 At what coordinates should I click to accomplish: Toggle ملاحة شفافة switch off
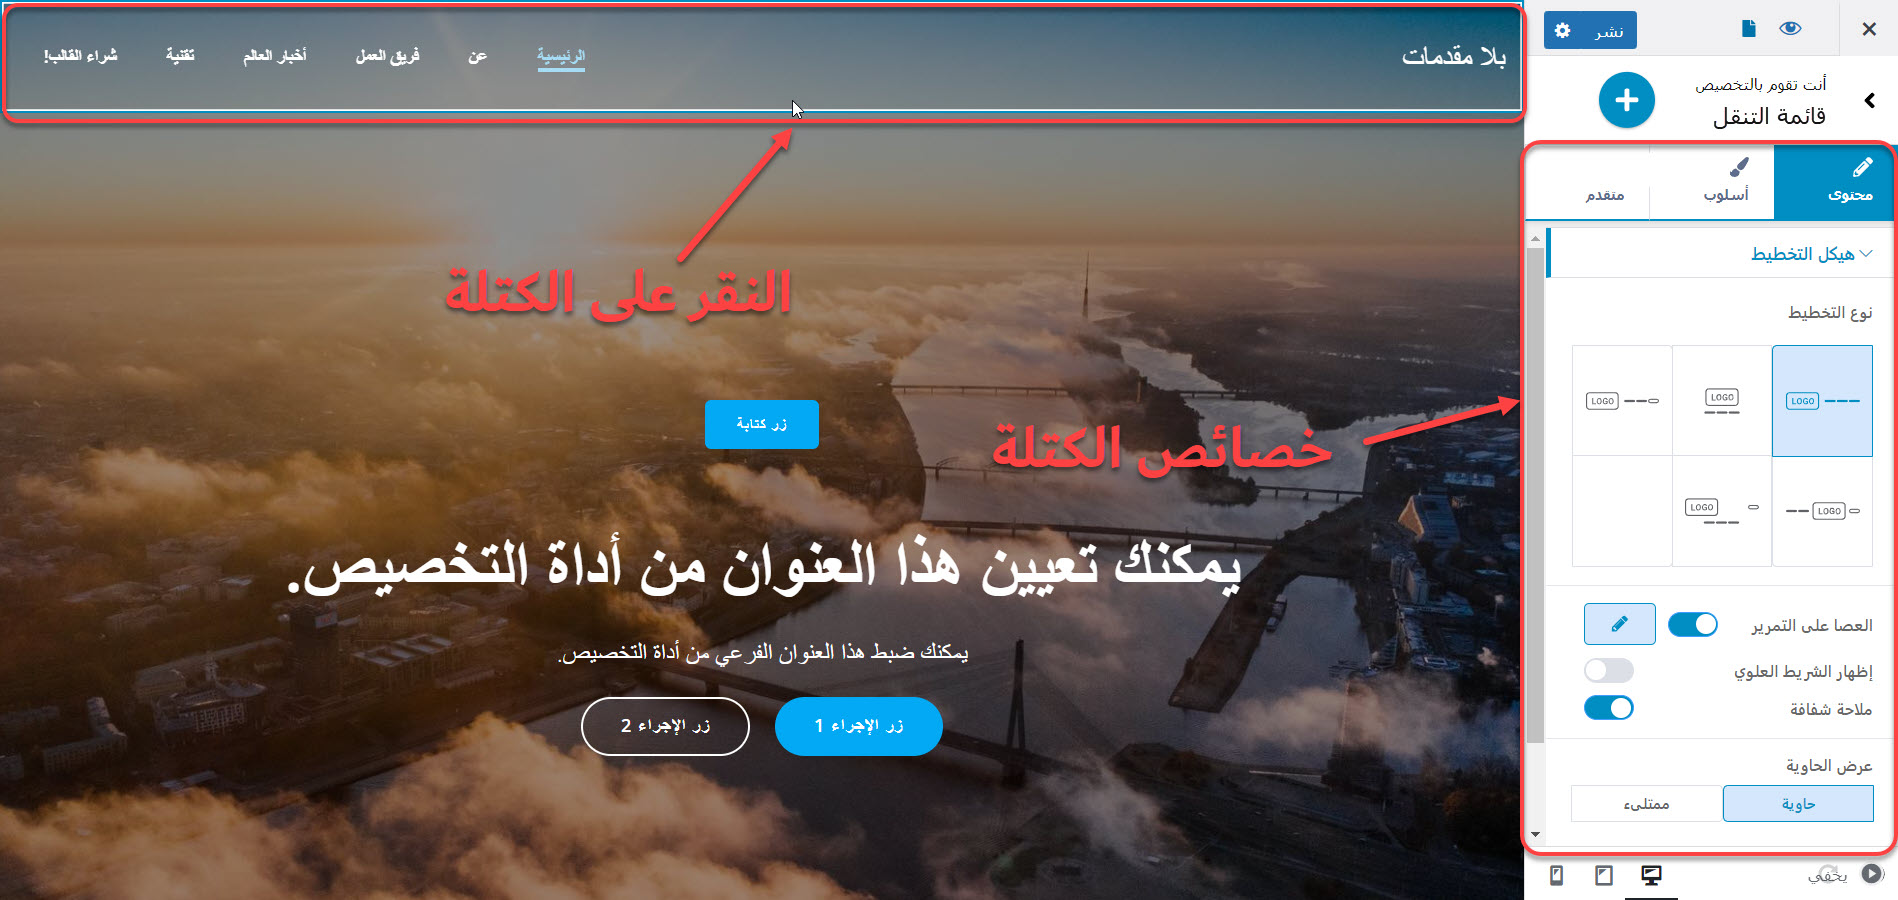[x=1609, y=708]
